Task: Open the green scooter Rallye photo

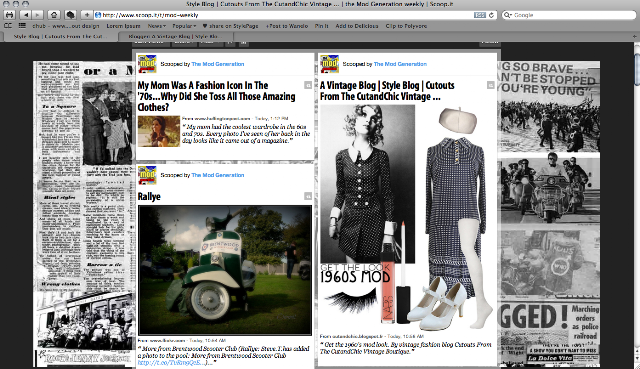Action: point(225,270)
